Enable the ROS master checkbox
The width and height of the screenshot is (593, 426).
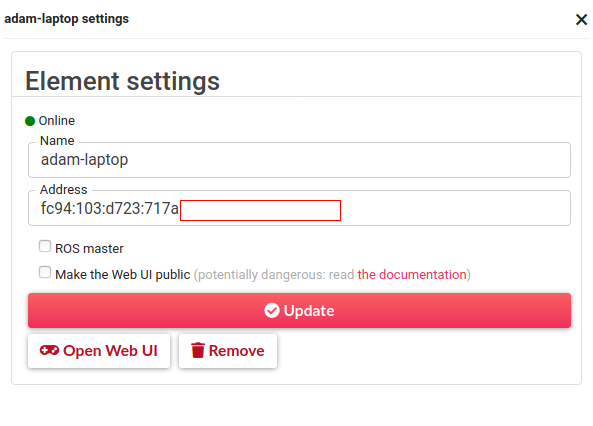click(45, 246)
